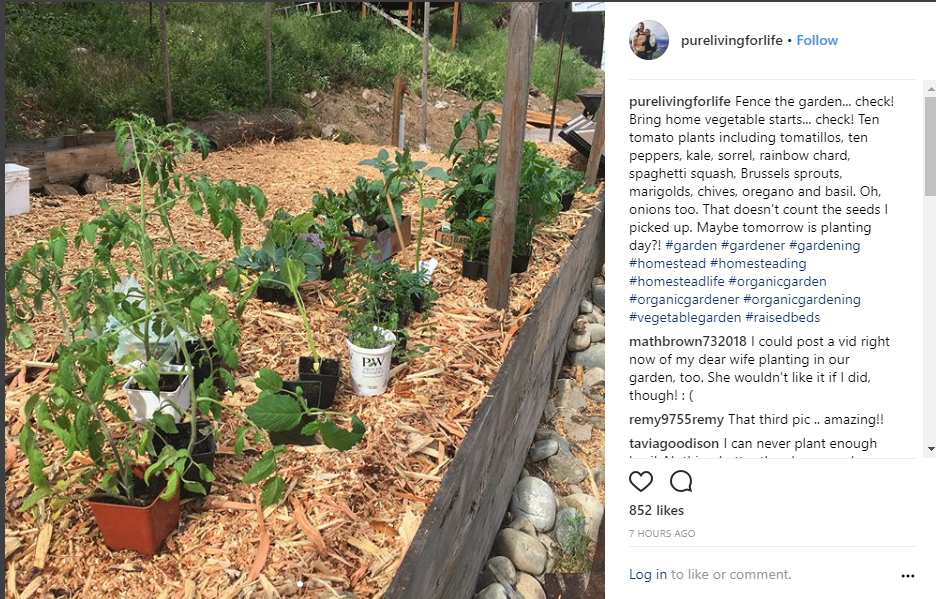The image size is (936, 599).
Task: Open the three-dot more options menu
Action: 907,576
